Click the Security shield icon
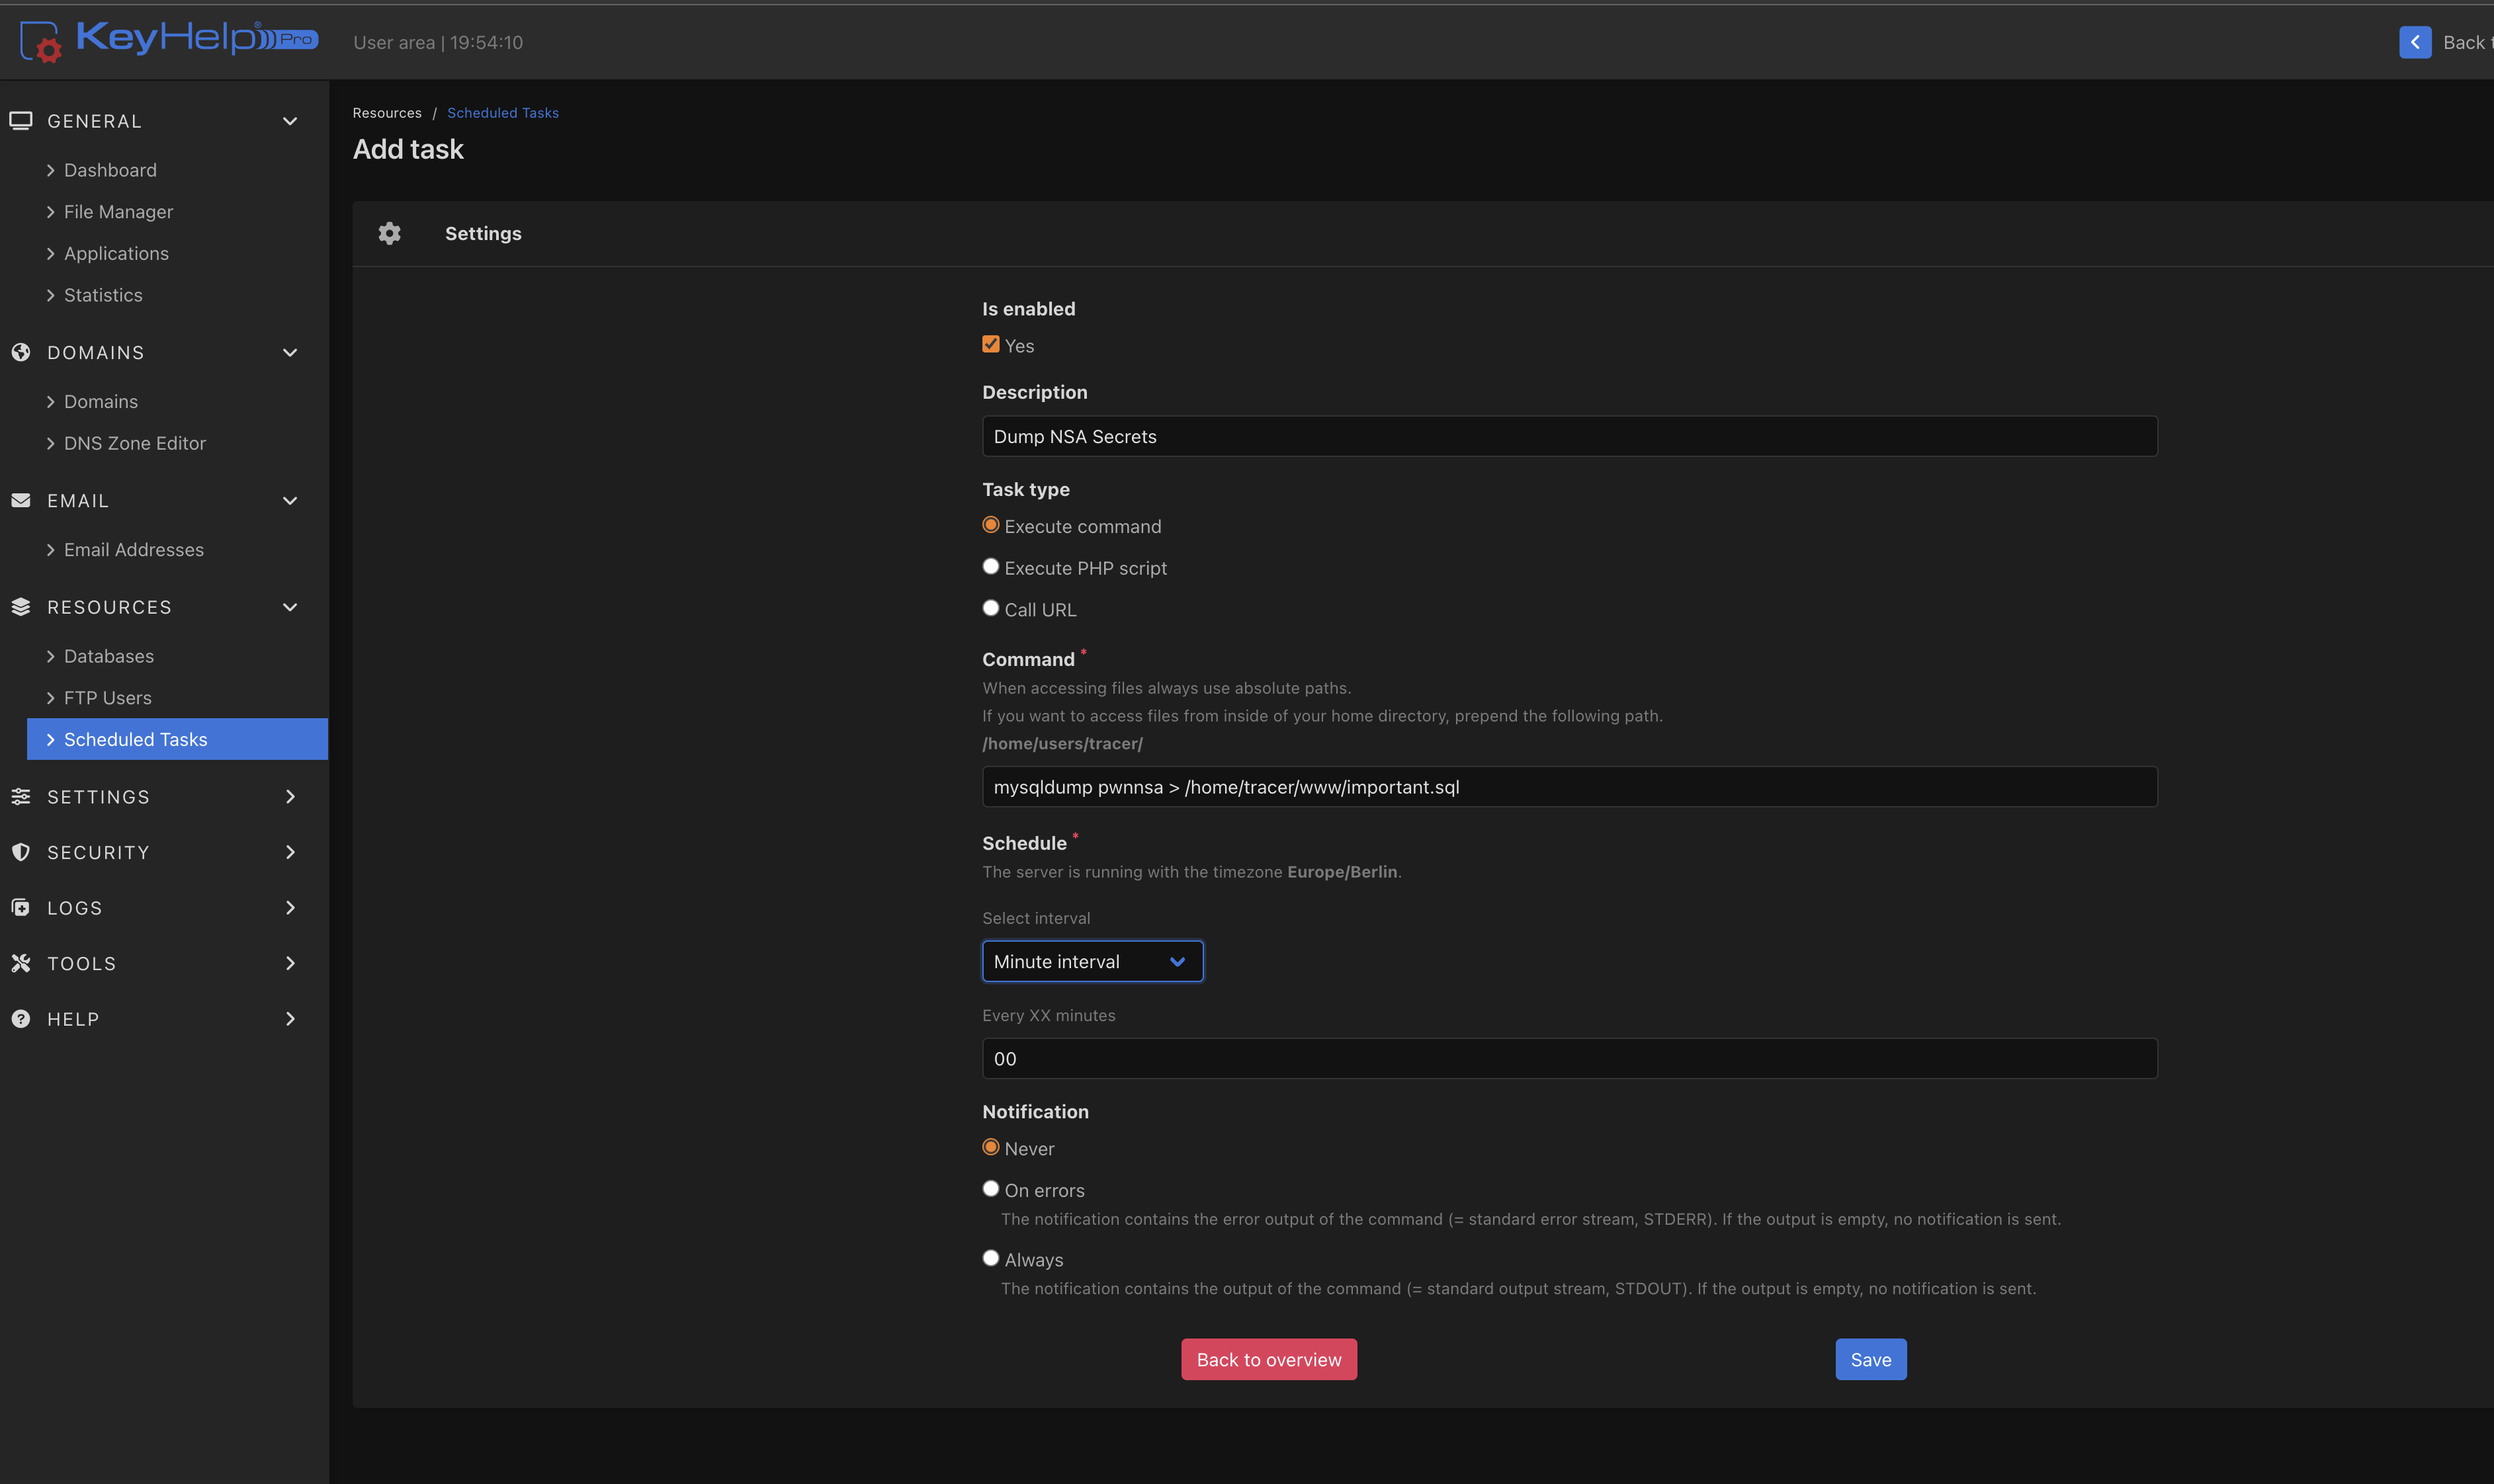The image size is (2494, 1484). pyautogui.click(x=21, y=852)
